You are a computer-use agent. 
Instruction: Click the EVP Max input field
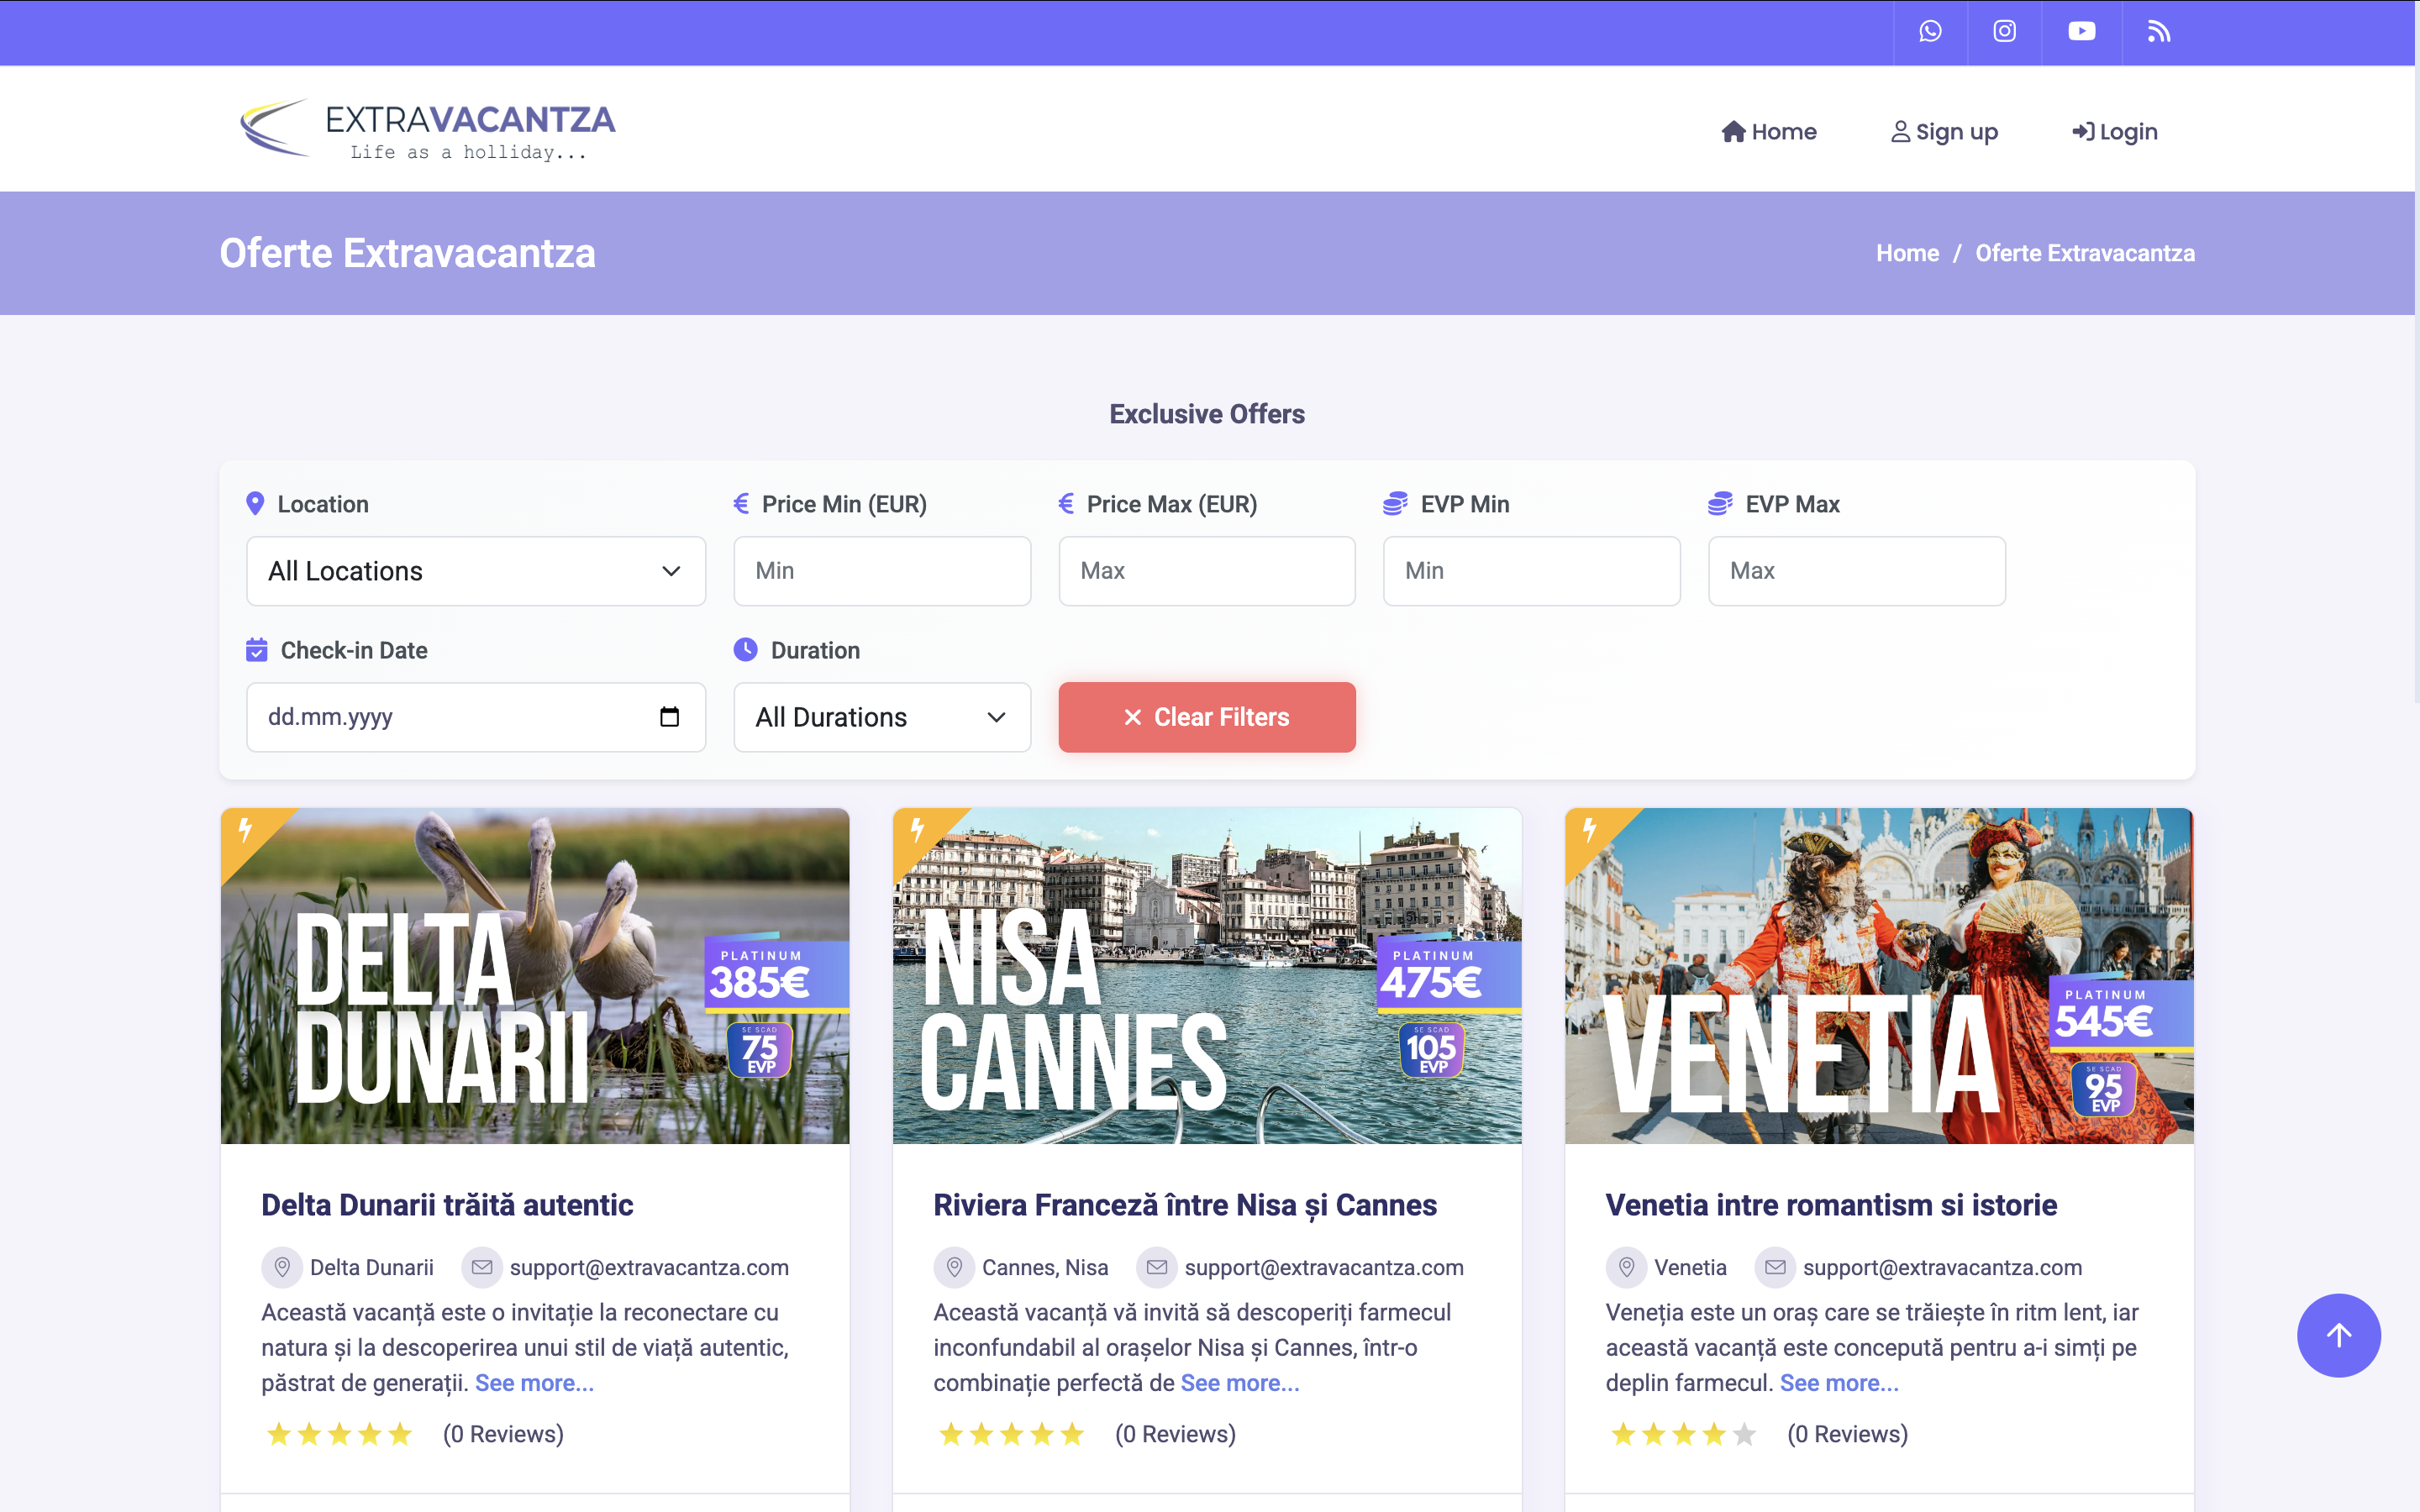click(1856, 571)
